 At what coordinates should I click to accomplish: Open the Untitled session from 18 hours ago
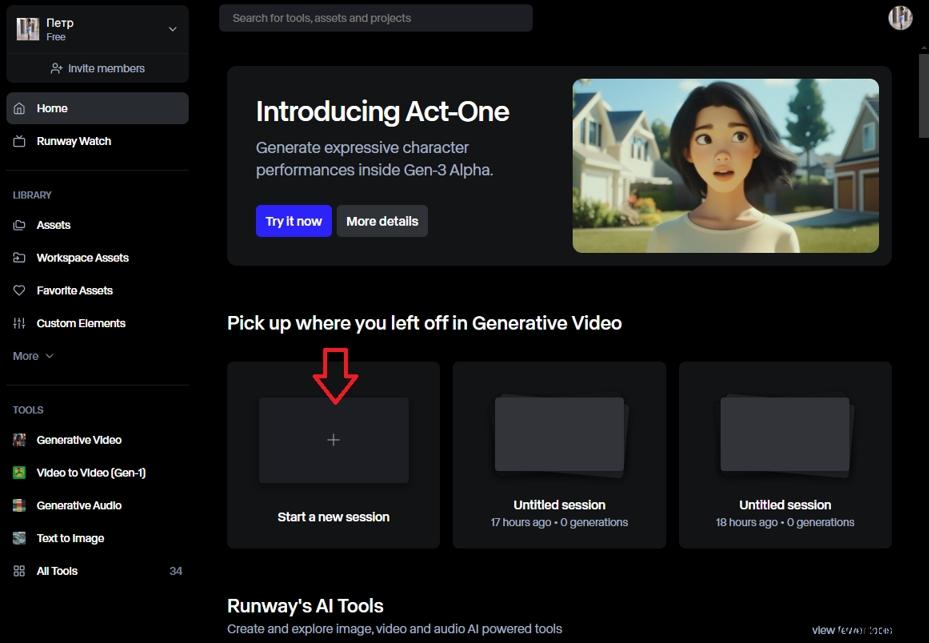pos(785,455)
